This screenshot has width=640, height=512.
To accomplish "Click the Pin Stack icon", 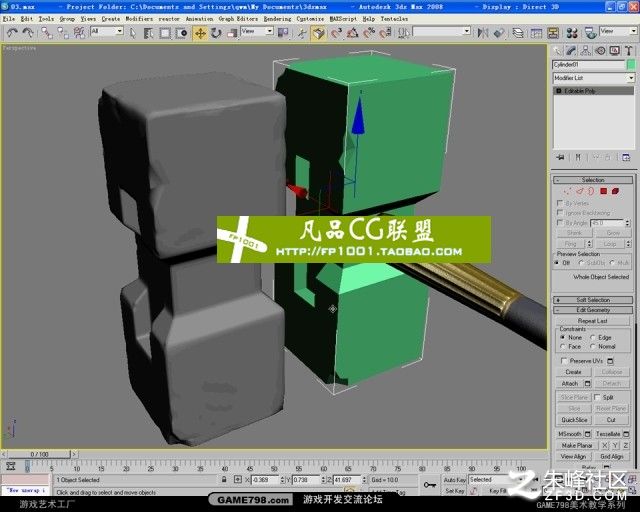I will [560, 157].
